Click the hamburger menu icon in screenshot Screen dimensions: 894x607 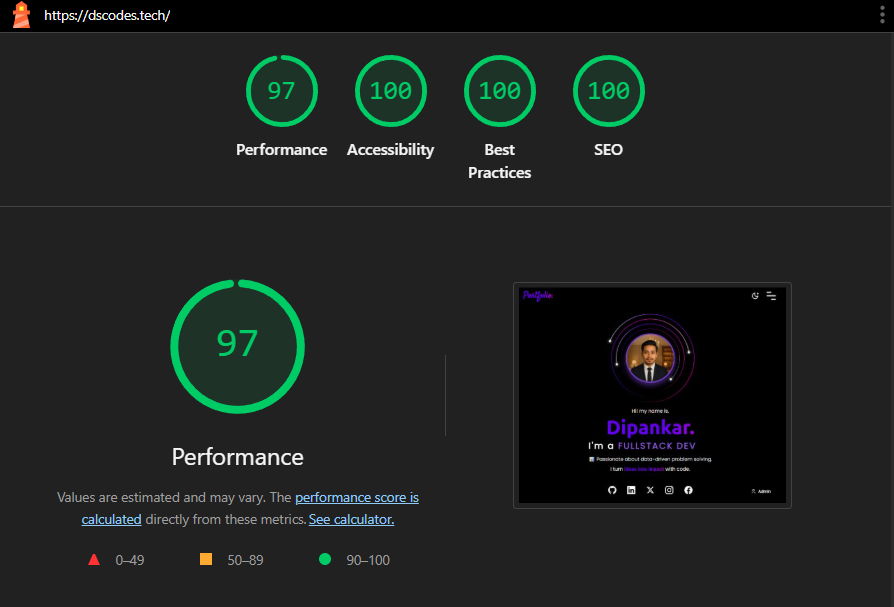point(771,296)
